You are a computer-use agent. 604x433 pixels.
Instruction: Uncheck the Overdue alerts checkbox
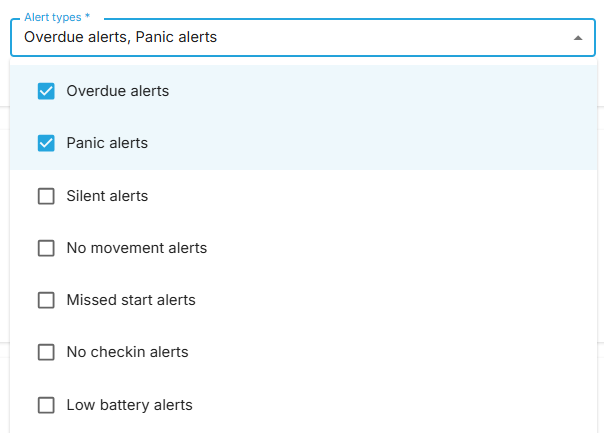point(46,91)
